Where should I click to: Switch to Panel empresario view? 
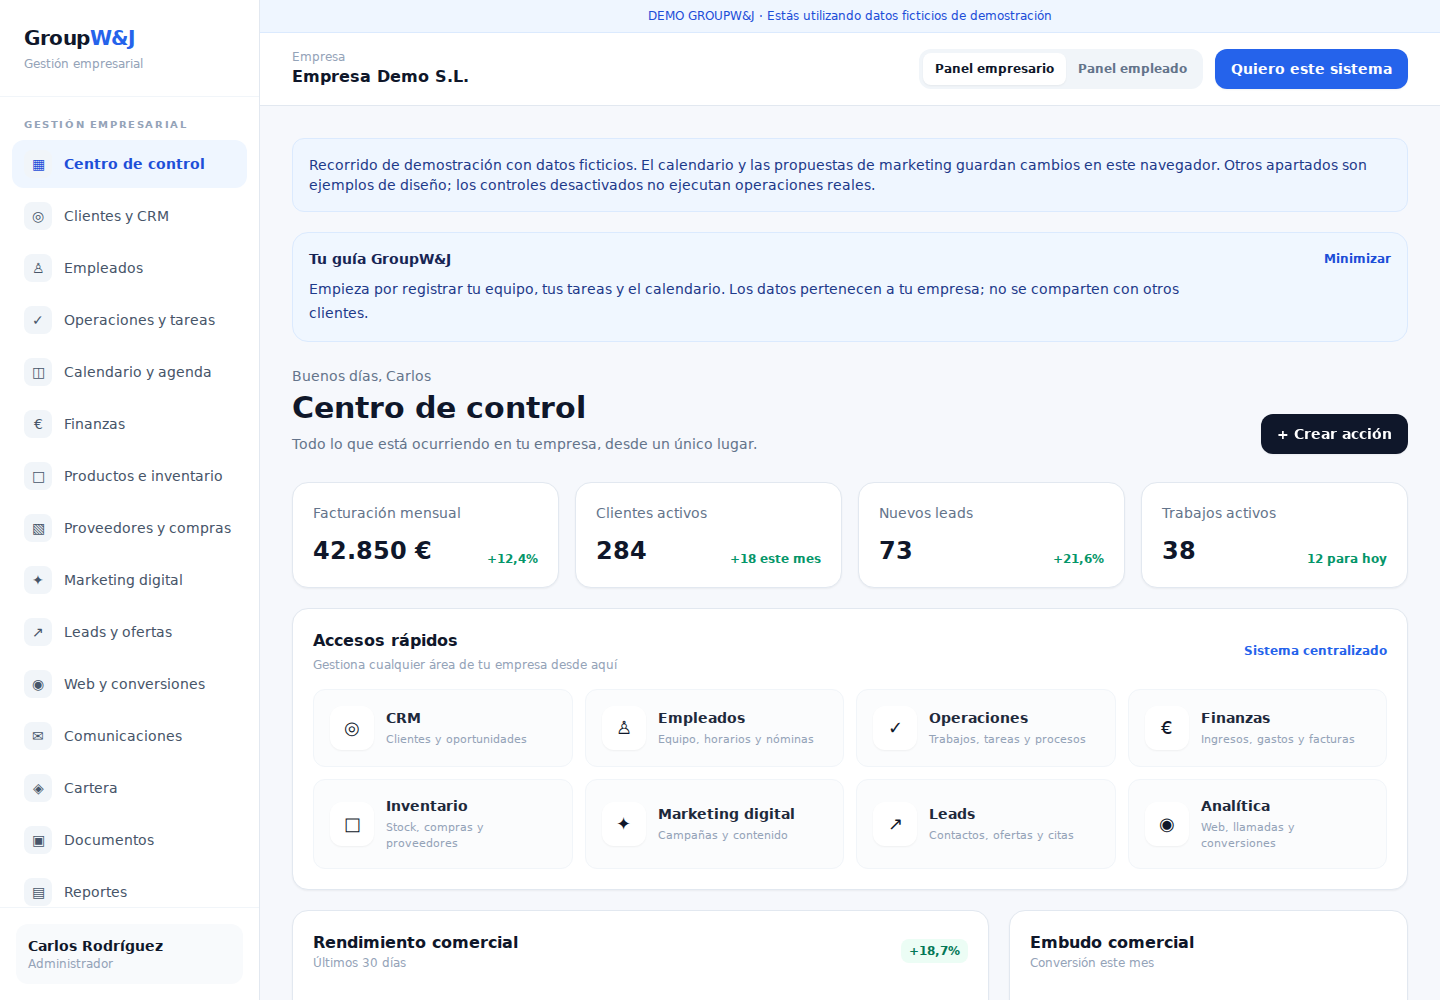(x=994, y=69)
